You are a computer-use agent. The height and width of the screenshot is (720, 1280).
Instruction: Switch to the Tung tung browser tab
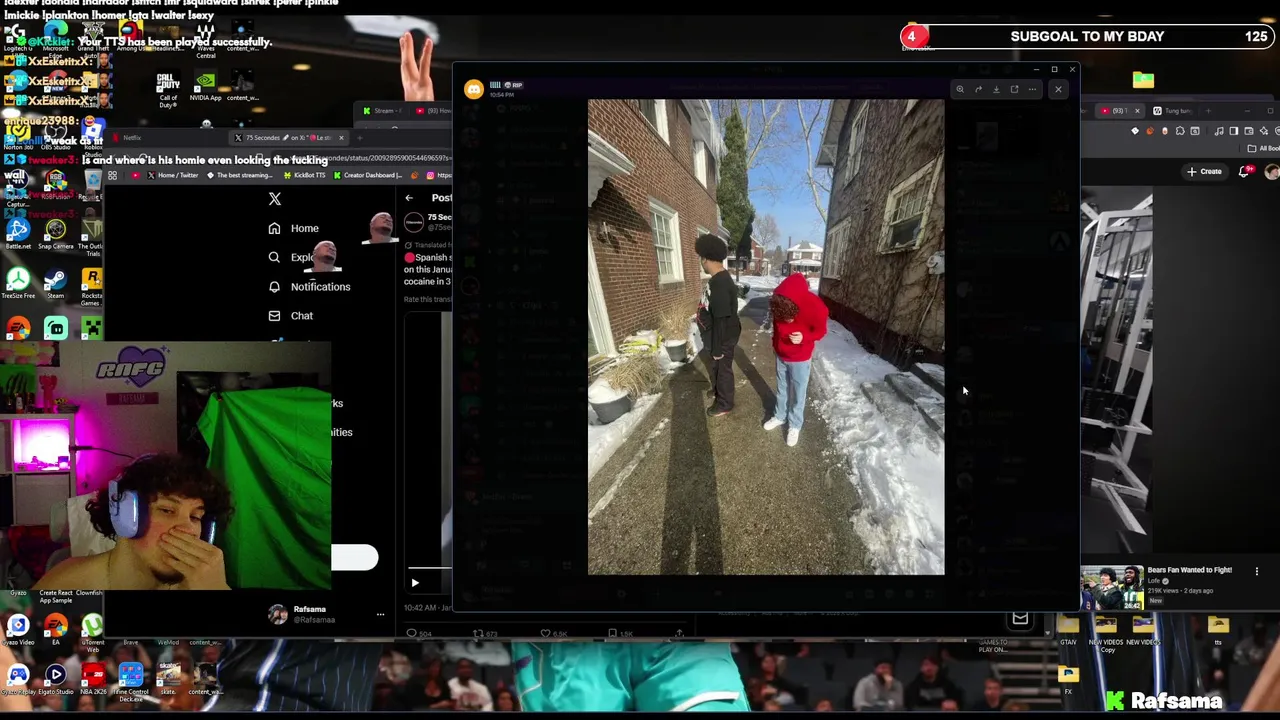pos(1175,111)
